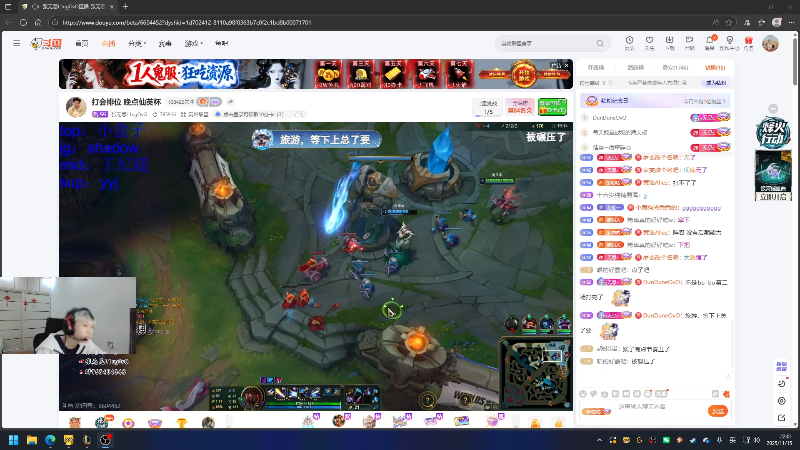Image resolution: width=800 pixels, height=450 pixels.
Task: Open the Windows Start menu
Action: pos(14,440)
